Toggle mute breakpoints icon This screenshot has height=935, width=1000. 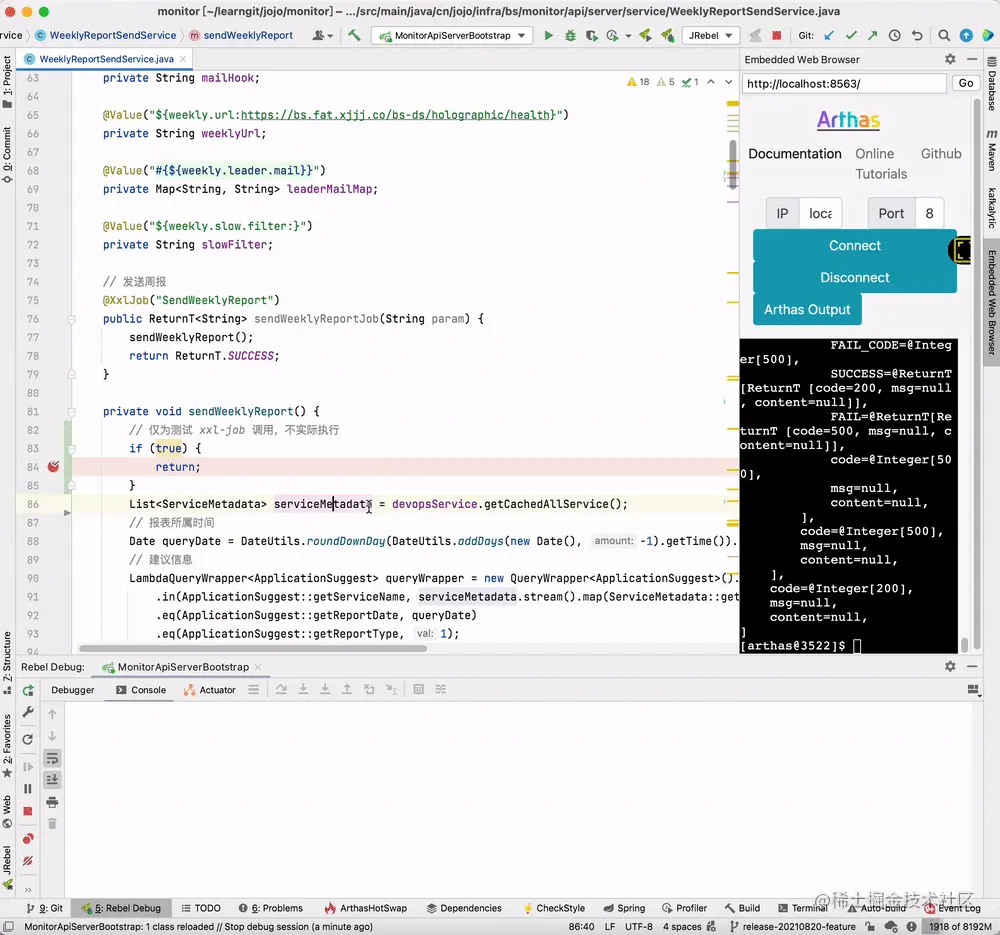coord(27,861)
